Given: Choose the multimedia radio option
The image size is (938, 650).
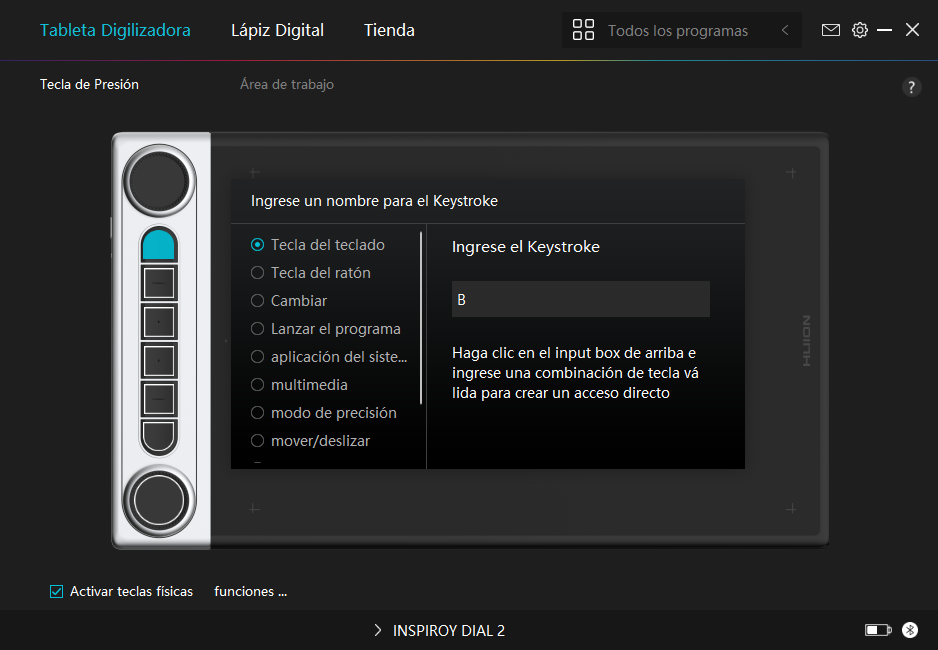Looking at the screenshot, I should (258, 385).
